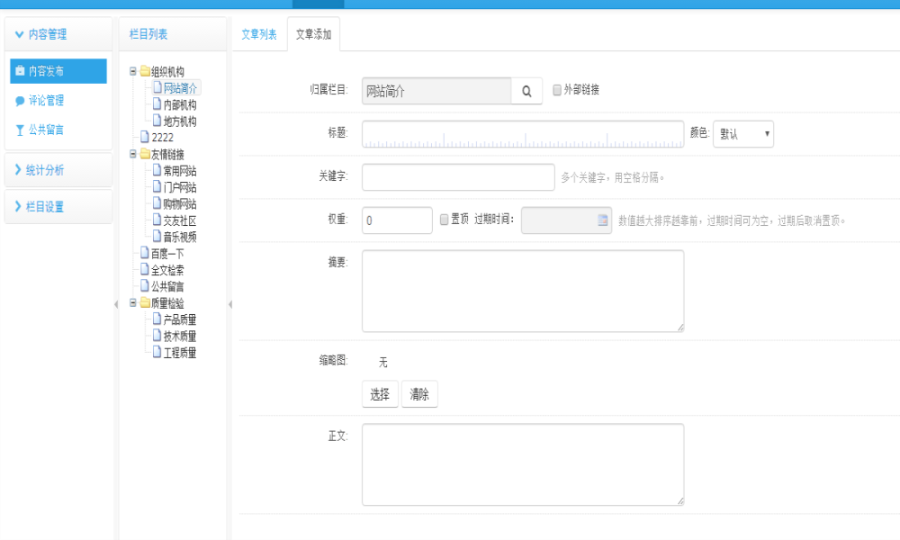
Task: Click the 公共留言 filter icon
Action: coord(20,130)
